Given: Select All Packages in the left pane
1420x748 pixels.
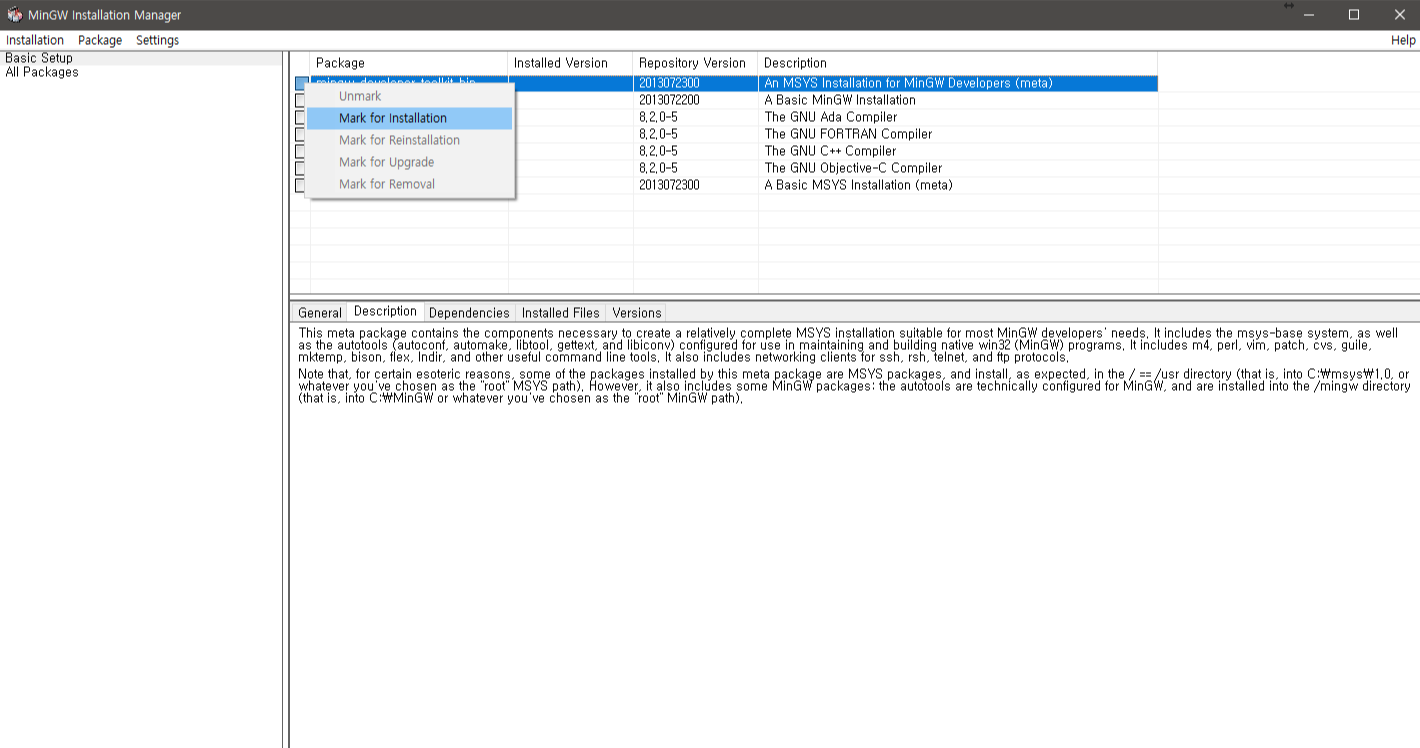Looking at the screenshot, I should pyautogui.click(x=42, y=72).
